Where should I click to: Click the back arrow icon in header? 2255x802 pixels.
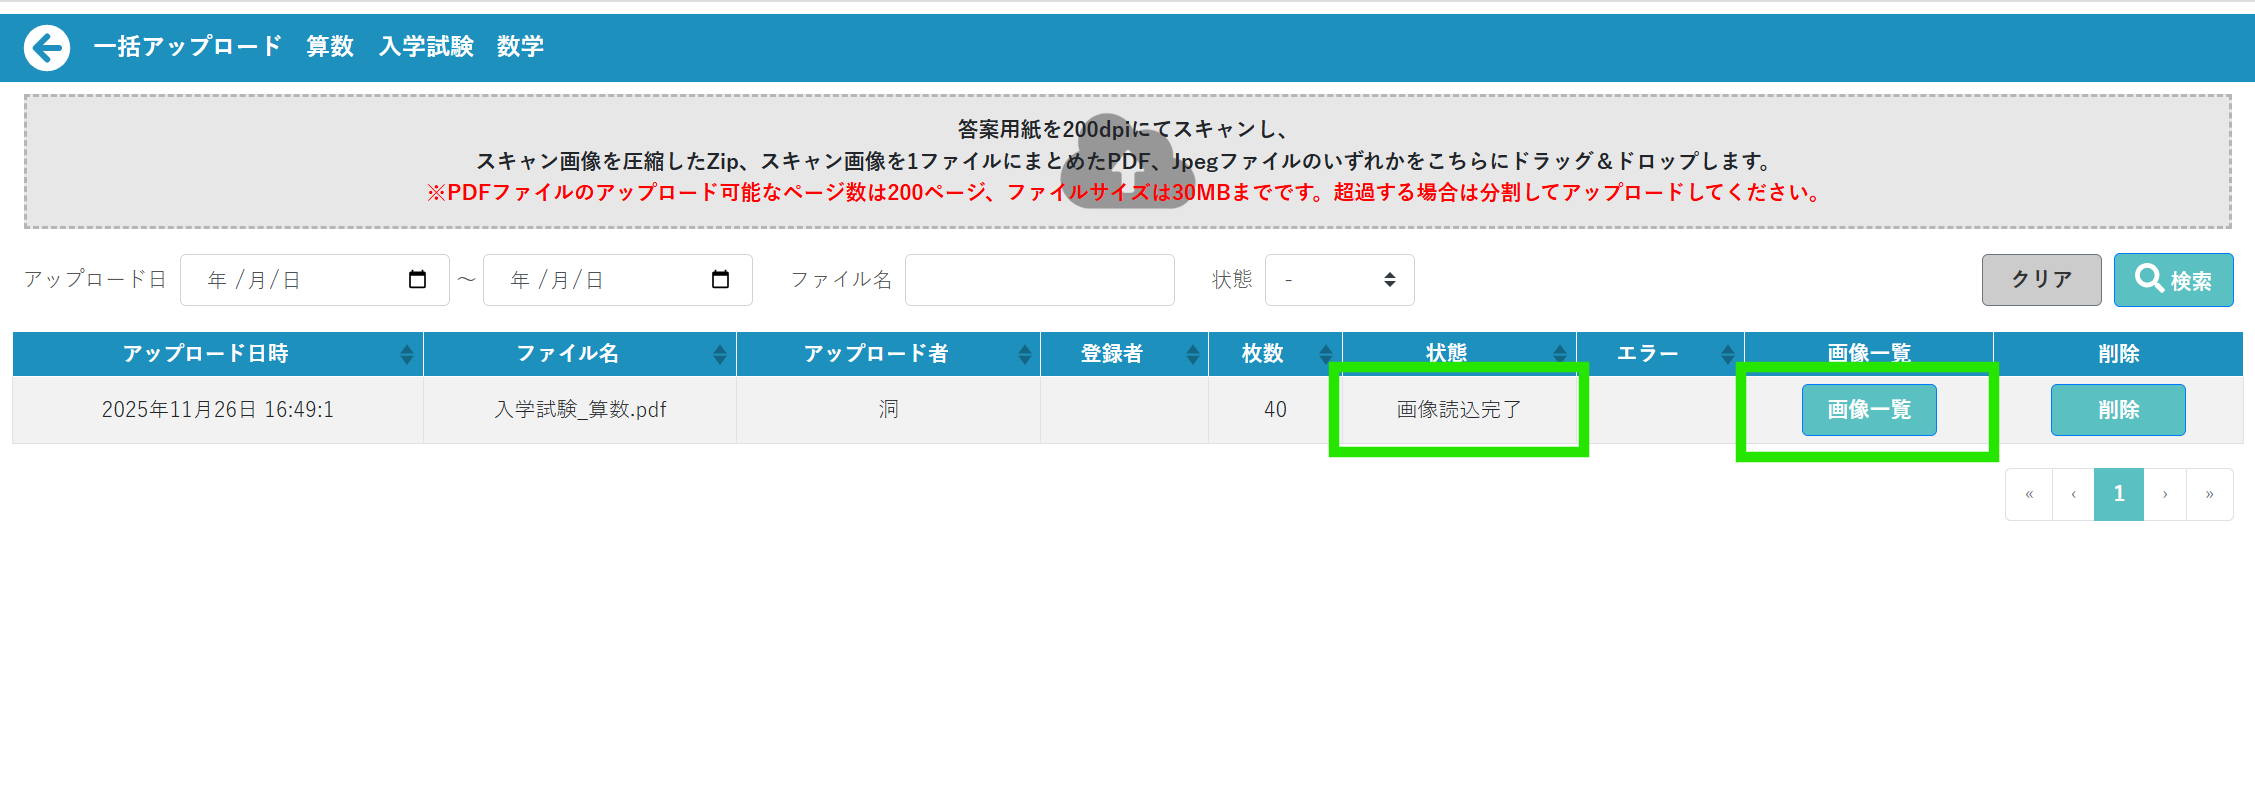(47, 47)
